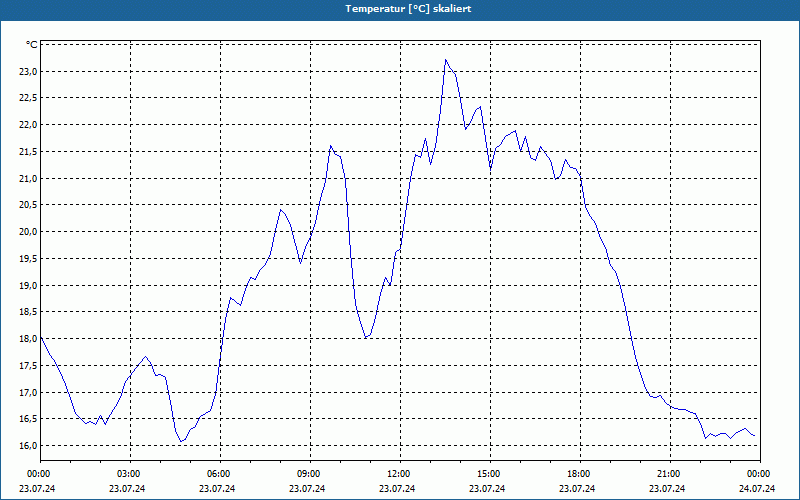Click the 19,0 y-axis label
The height and width of the screenshot is (500, 800).
pos(29,285)
